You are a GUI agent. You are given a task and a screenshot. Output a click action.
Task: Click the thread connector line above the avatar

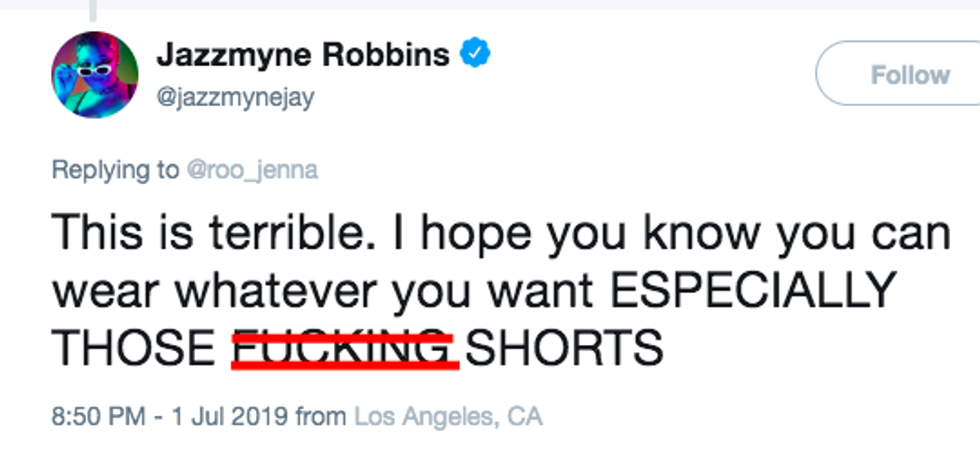coord(94,10)
